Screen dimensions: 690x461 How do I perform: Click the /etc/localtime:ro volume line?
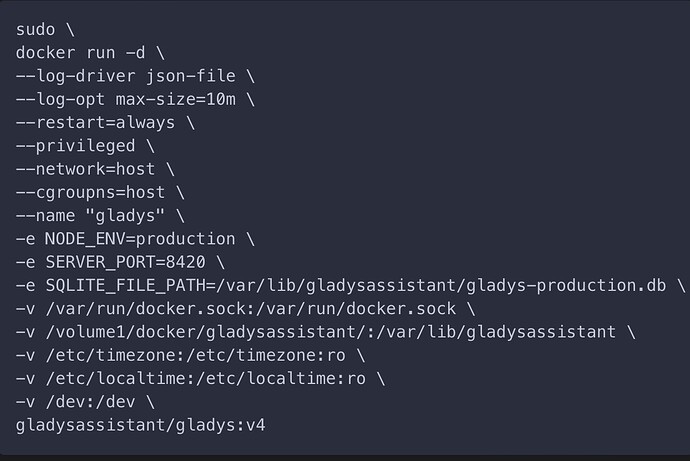[x=202, y=379]
